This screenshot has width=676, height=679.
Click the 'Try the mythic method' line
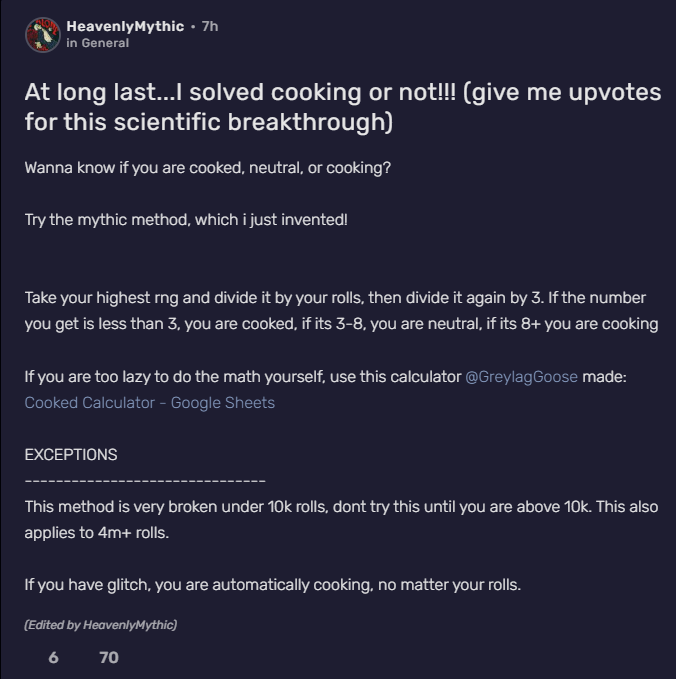186,219
